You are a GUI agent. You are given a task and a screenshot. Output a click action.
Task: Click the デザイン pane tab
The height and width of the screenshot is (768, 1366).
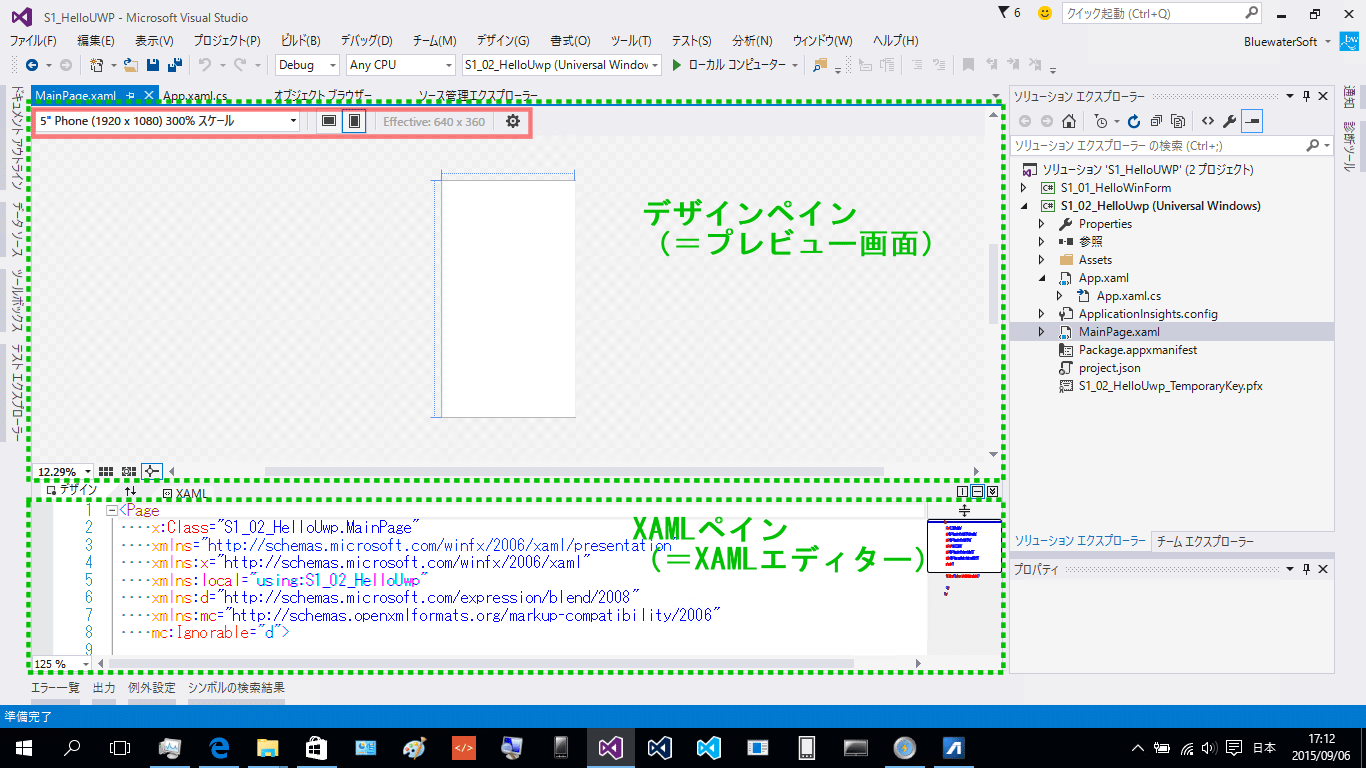(73, 491)
